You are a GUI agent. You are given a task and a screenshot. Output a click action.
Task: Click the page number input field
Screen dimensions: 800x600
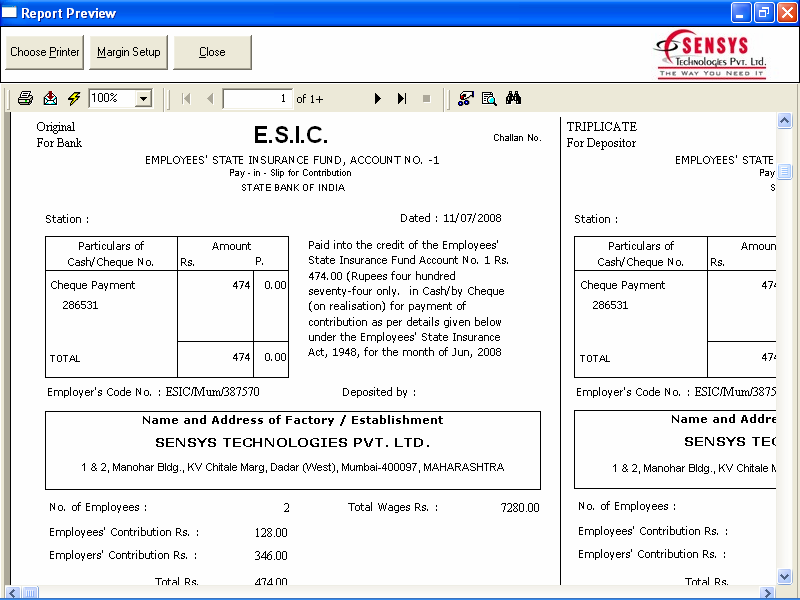pos(258,98)
